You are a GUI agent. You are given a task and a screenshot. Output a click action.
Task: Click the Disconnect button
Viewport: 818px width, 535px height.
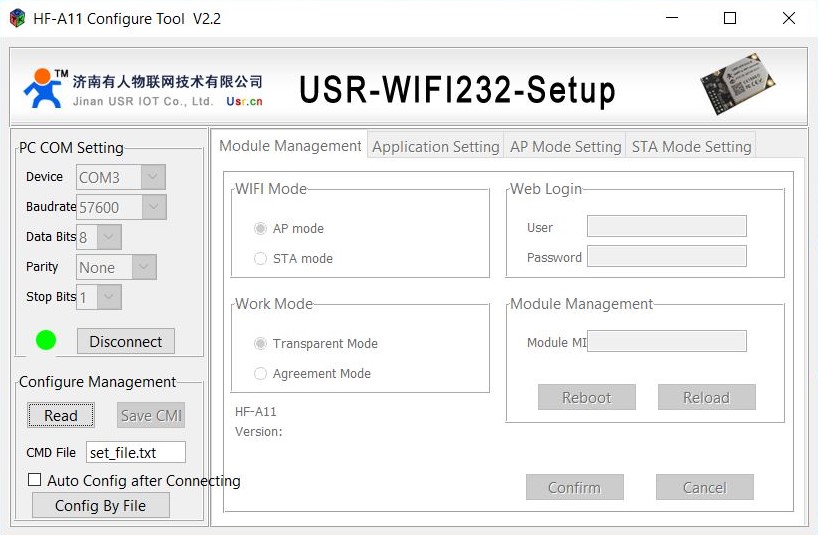126,342
